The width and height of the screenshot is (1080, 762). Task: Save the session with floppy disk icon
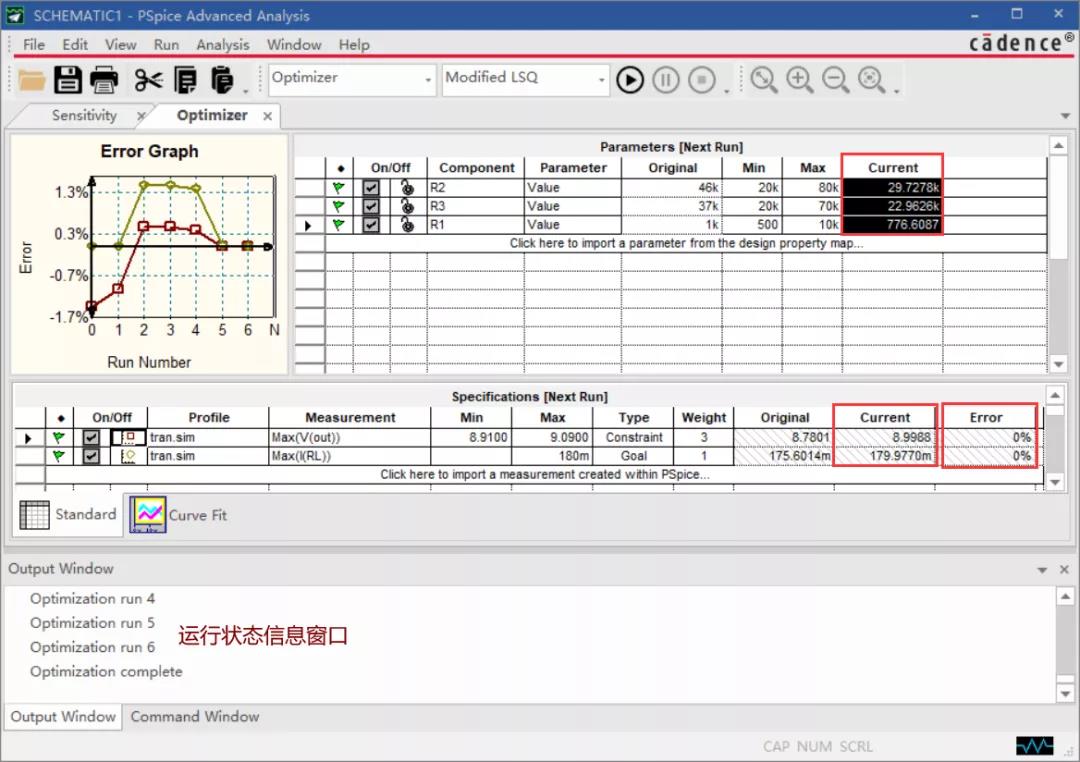click(68, 80)
